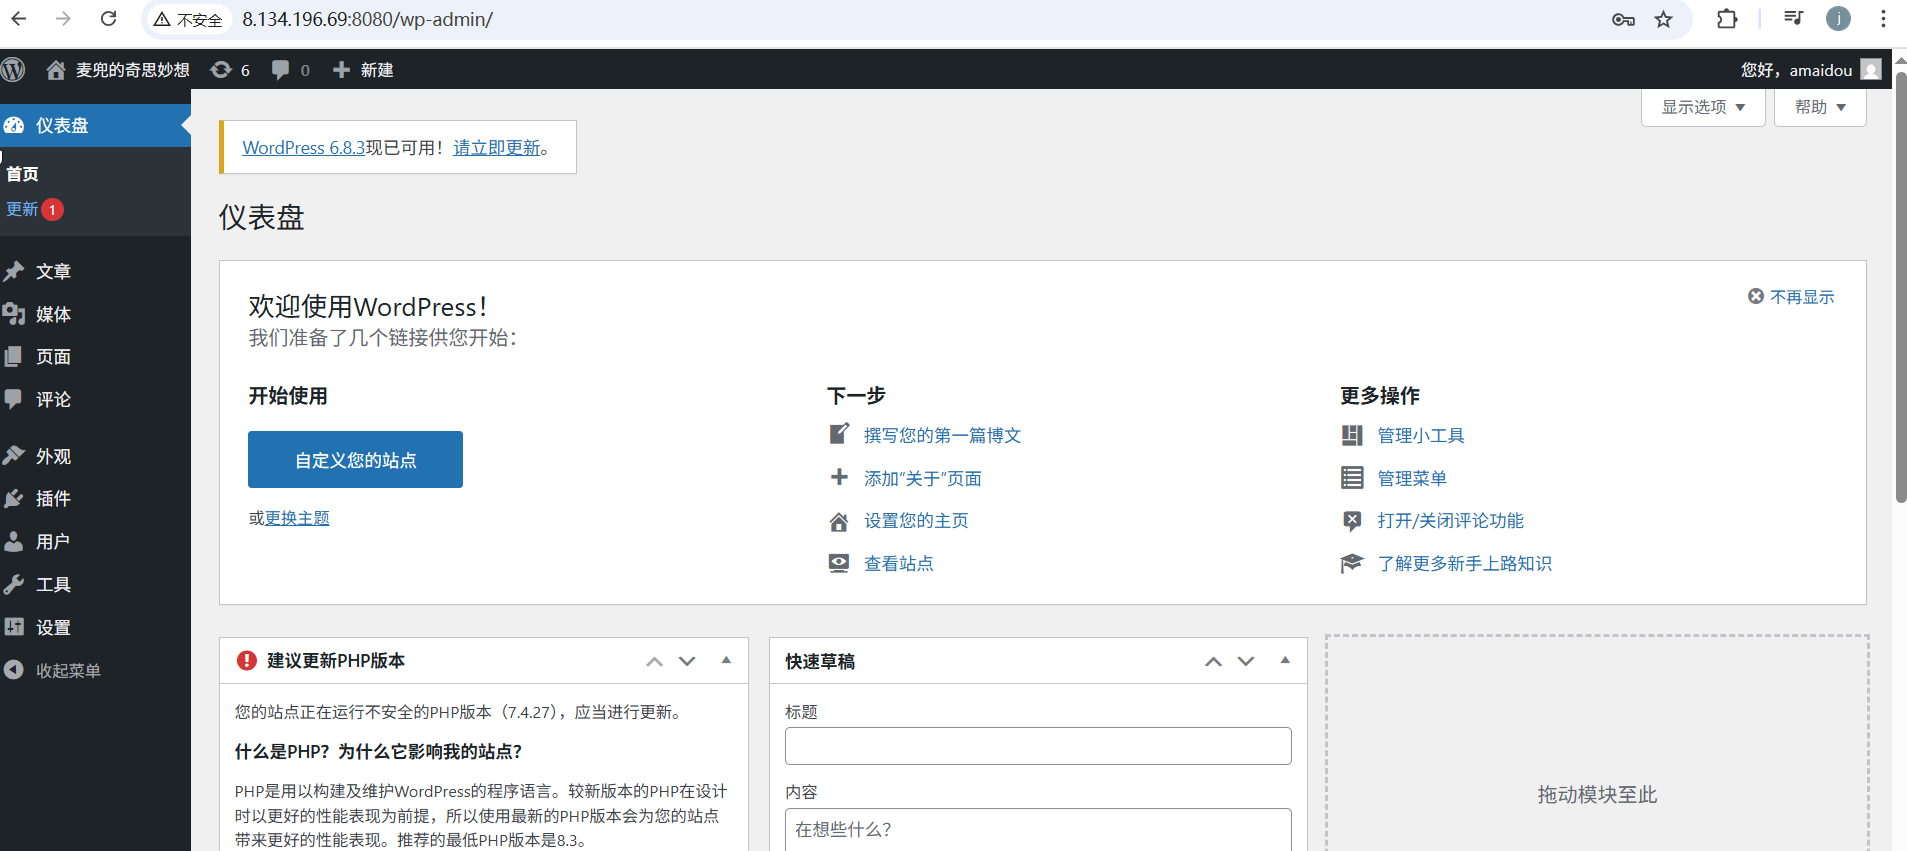Click the page vertical scrollbar
This screenshot has height=851, width=1907.
pos(1901,285)
